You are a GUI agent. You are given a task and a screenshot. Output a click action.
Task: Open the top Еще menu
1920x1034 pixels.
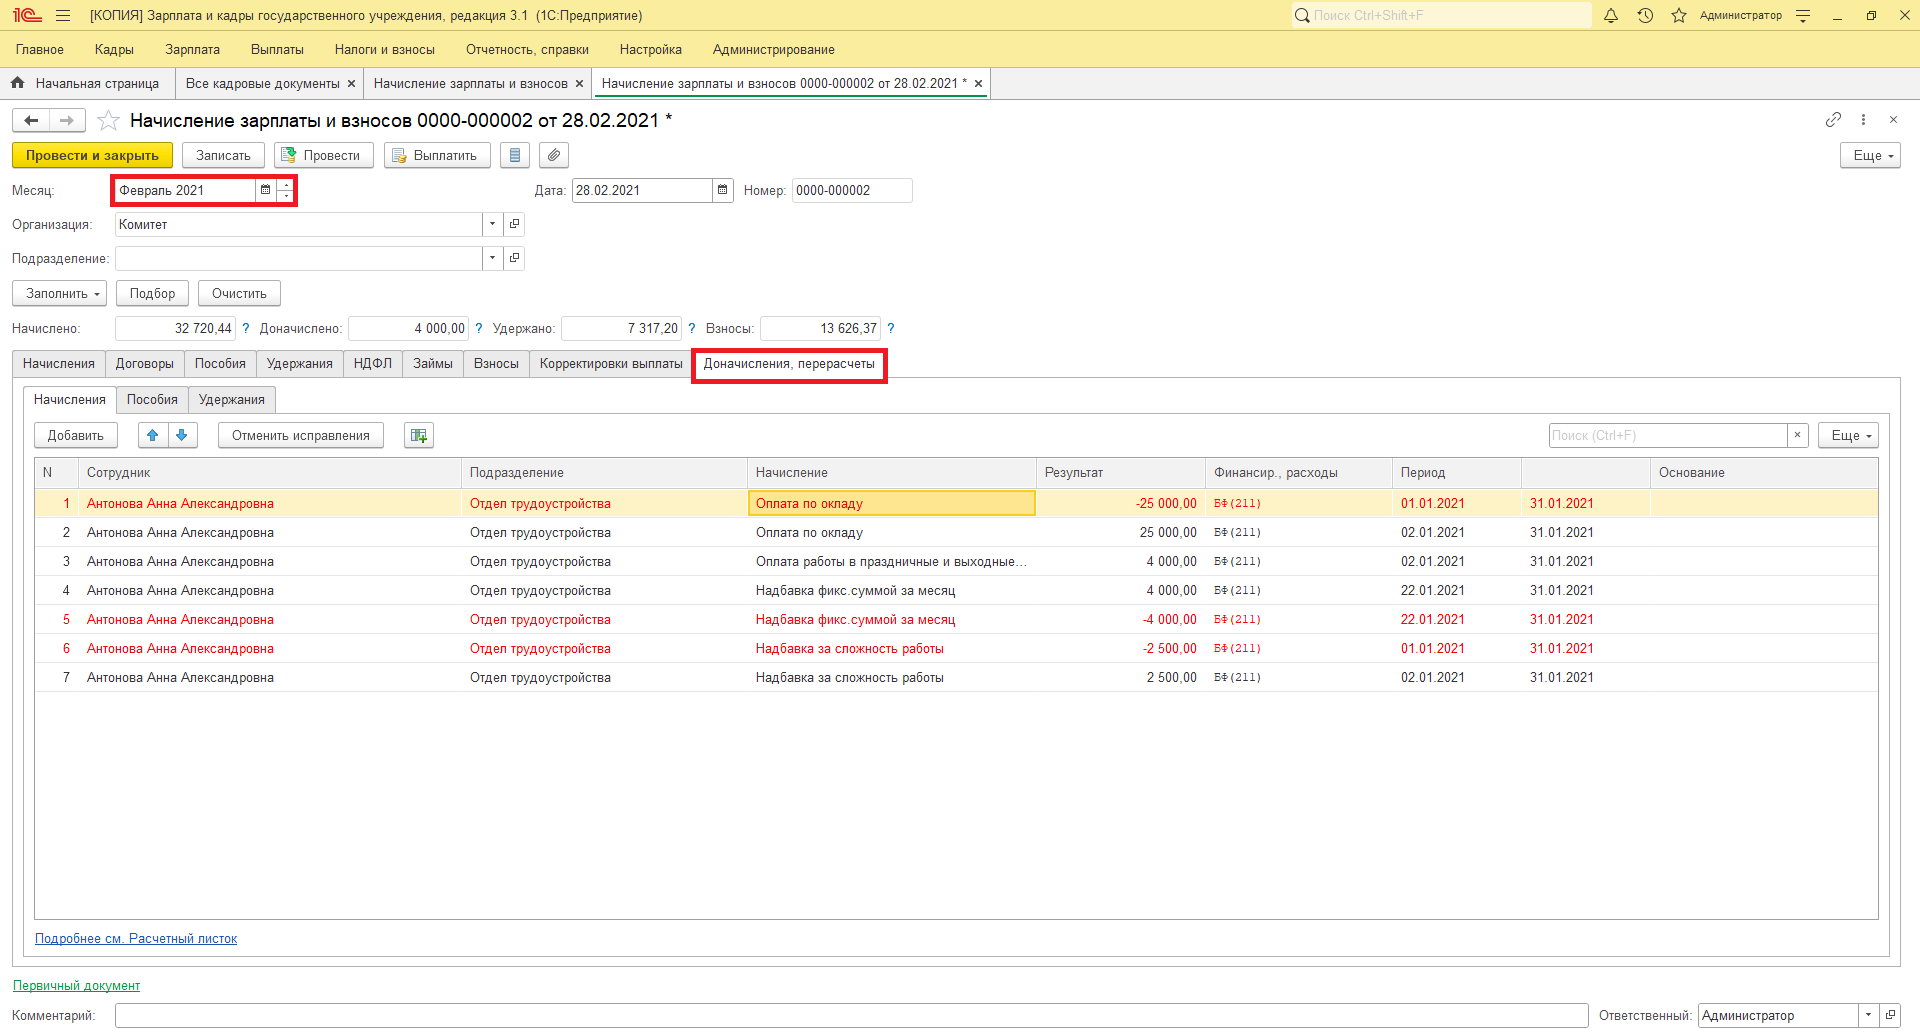pyautogui.click(x=1870, y=155)
